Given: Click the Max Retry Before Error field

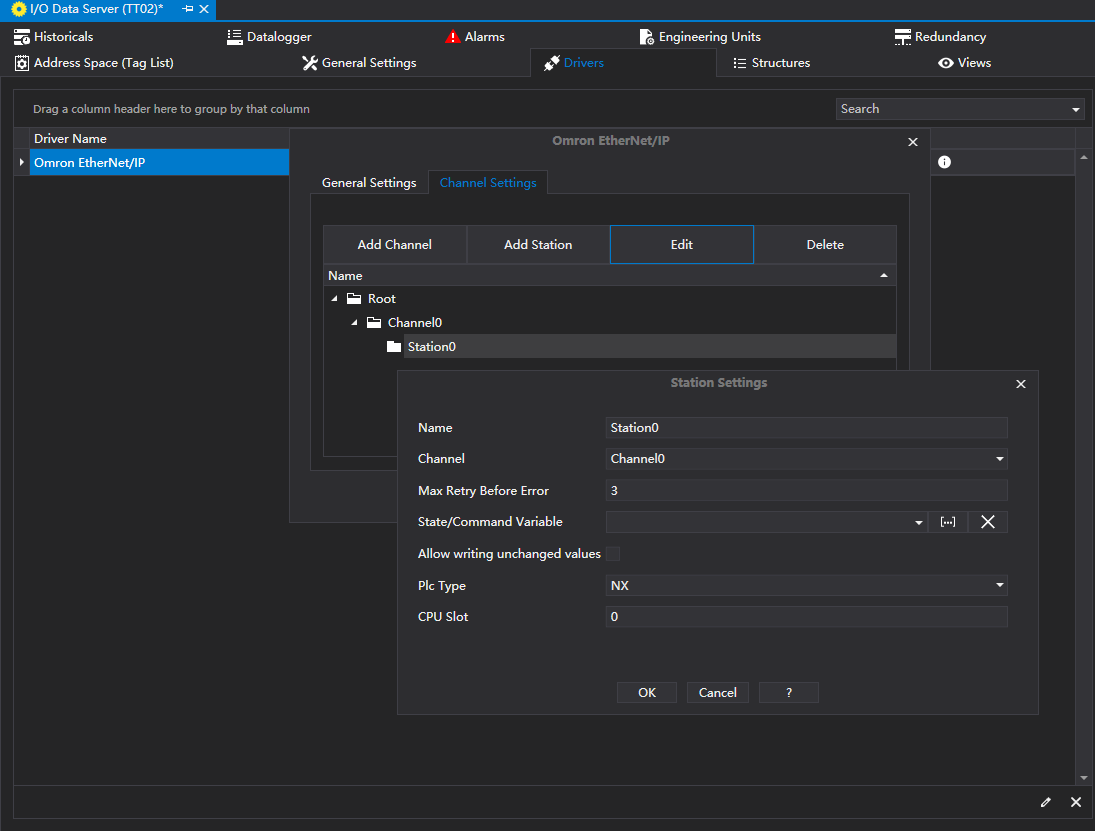Looking at the screenshot, I should point(806,491).
